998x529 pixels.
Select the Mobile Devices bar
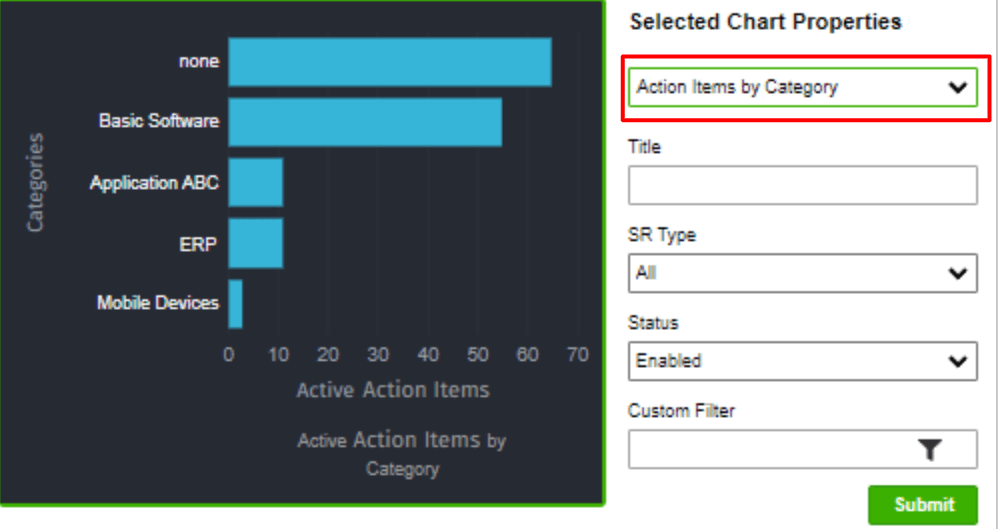pos(235,304)
